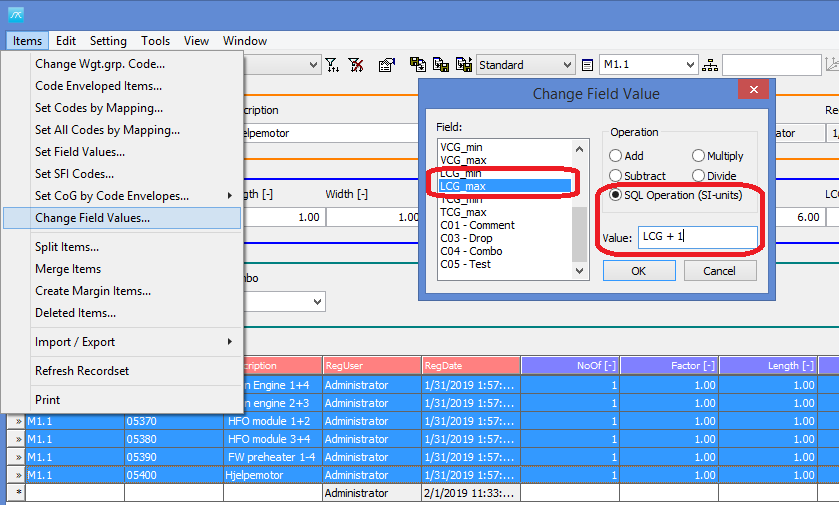Viewport: 839px width, 505px height.
Task: Choose Set Field Values... entry
Action: coord(122,152)
